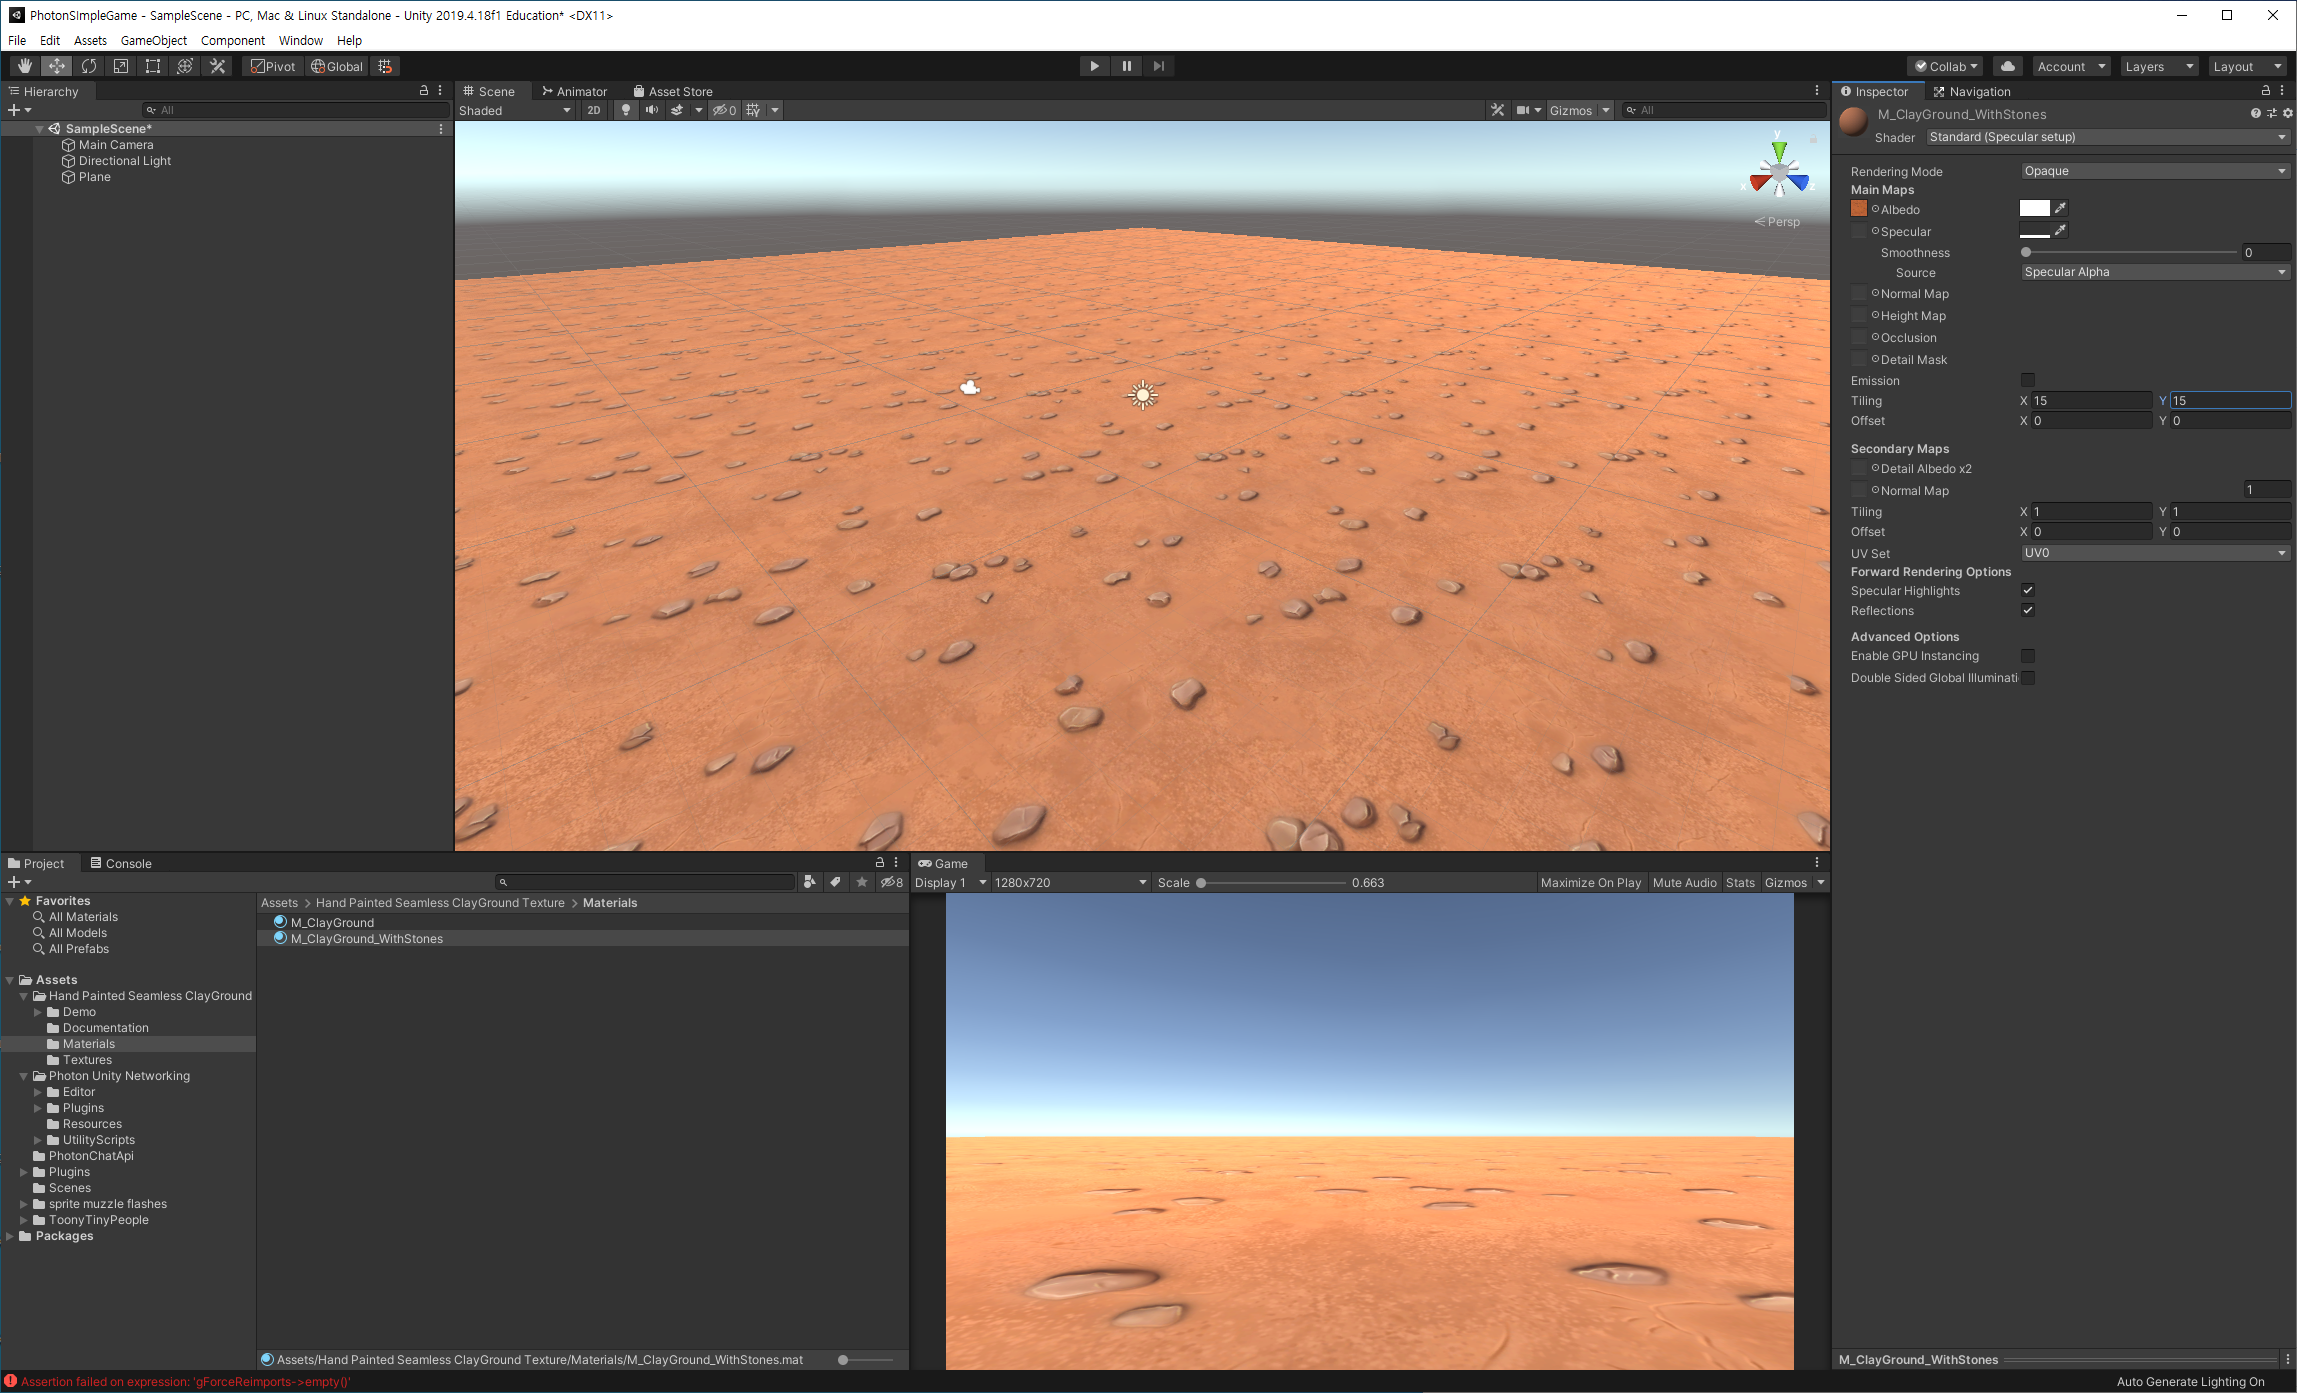2297x1393 pixels.
Task: Toggle scene audio speaker icon
Action: click(651, 110)
